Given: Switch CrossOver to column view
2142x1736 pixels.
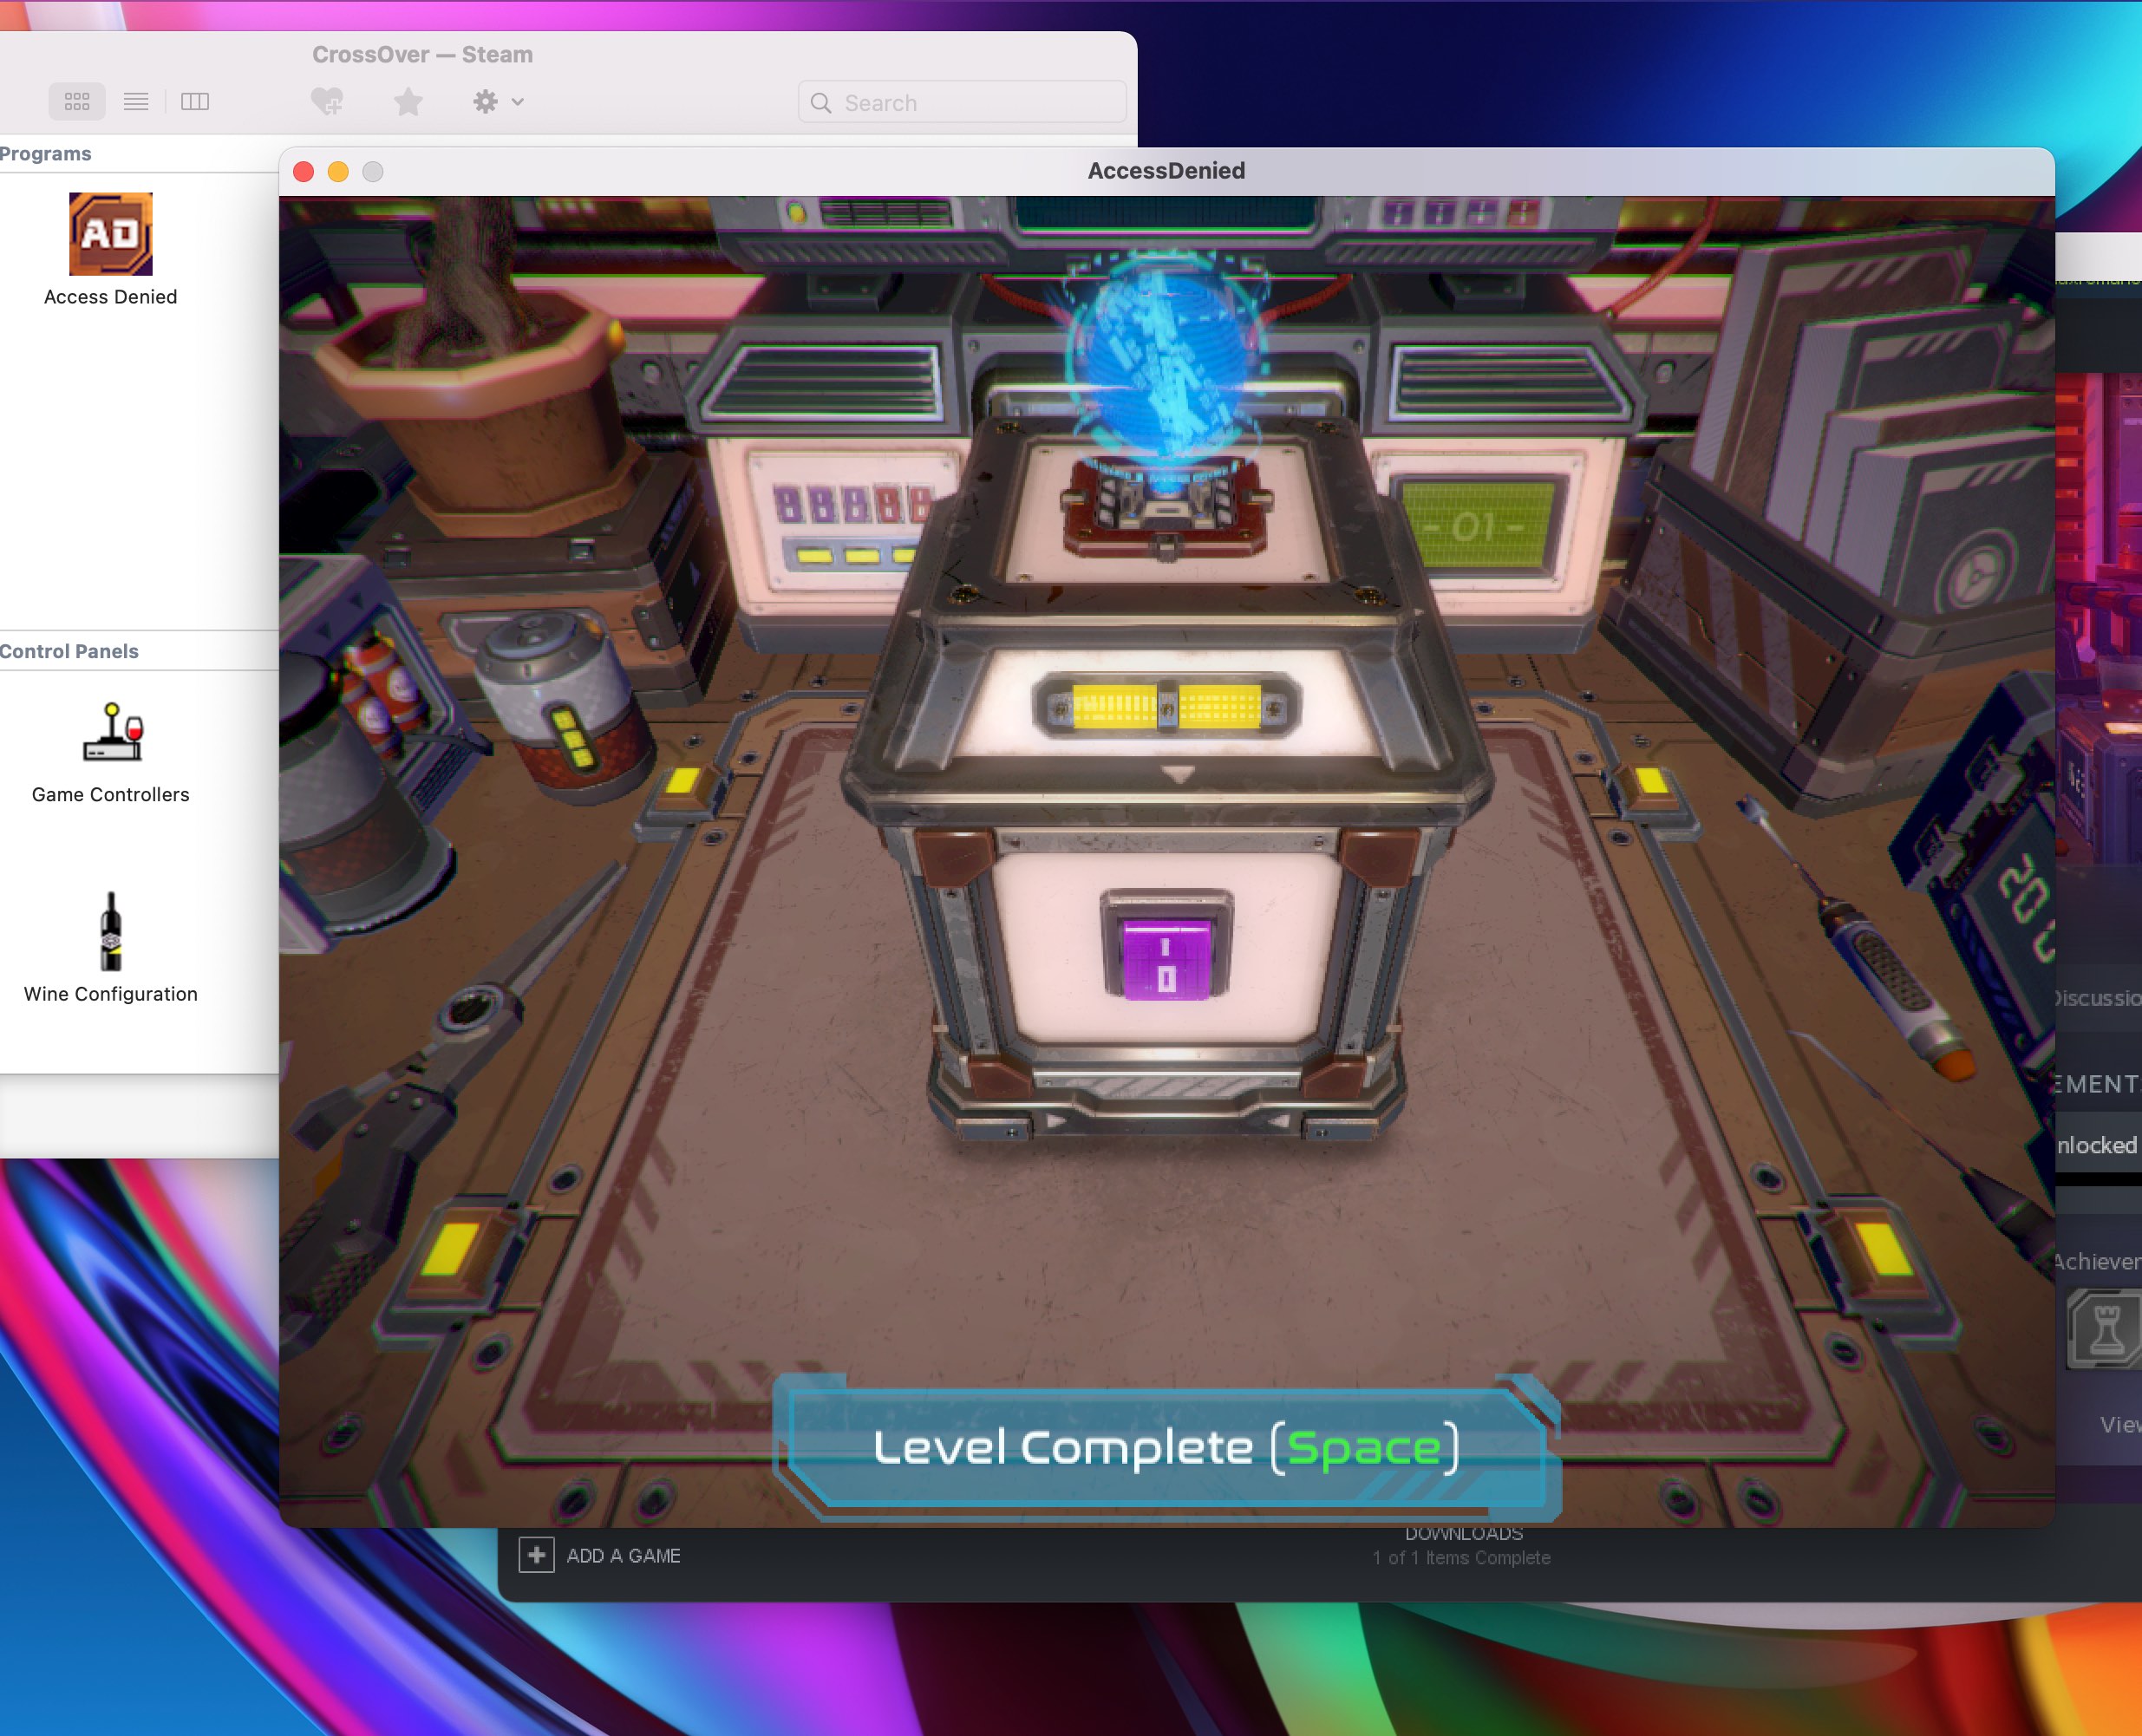Looking at the screenshot, I should (195, 101).
